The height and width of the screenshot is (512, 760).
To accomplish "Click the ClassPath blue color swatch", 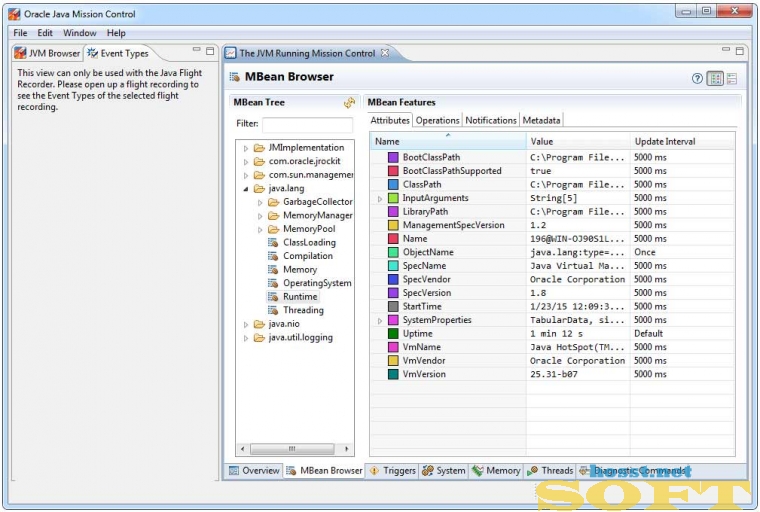I will click(393, 184).
